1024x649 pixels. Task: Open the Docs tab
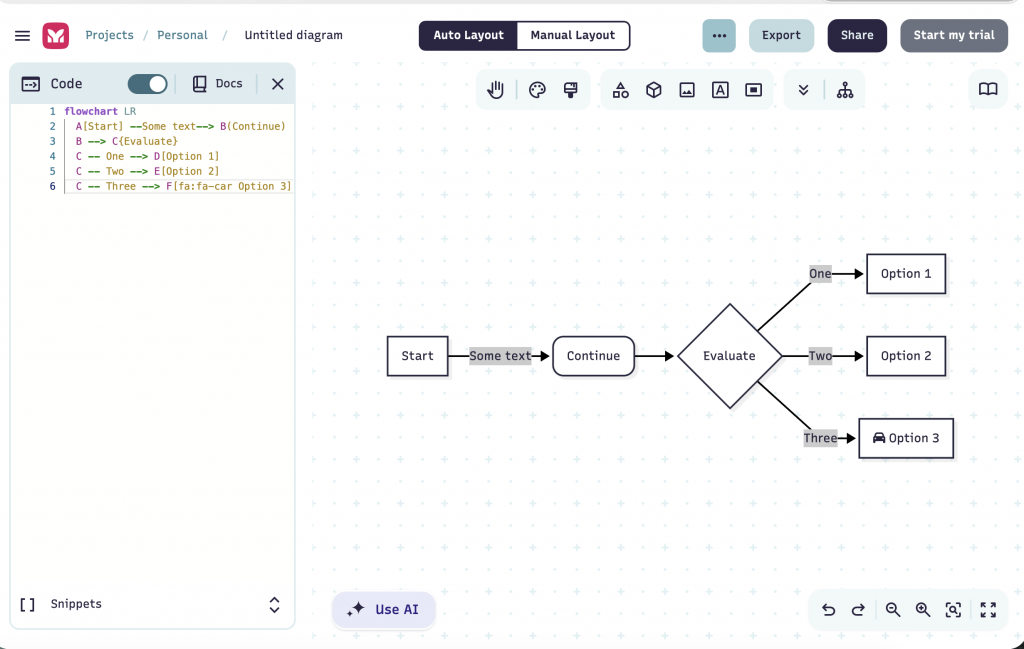point(217,84)
